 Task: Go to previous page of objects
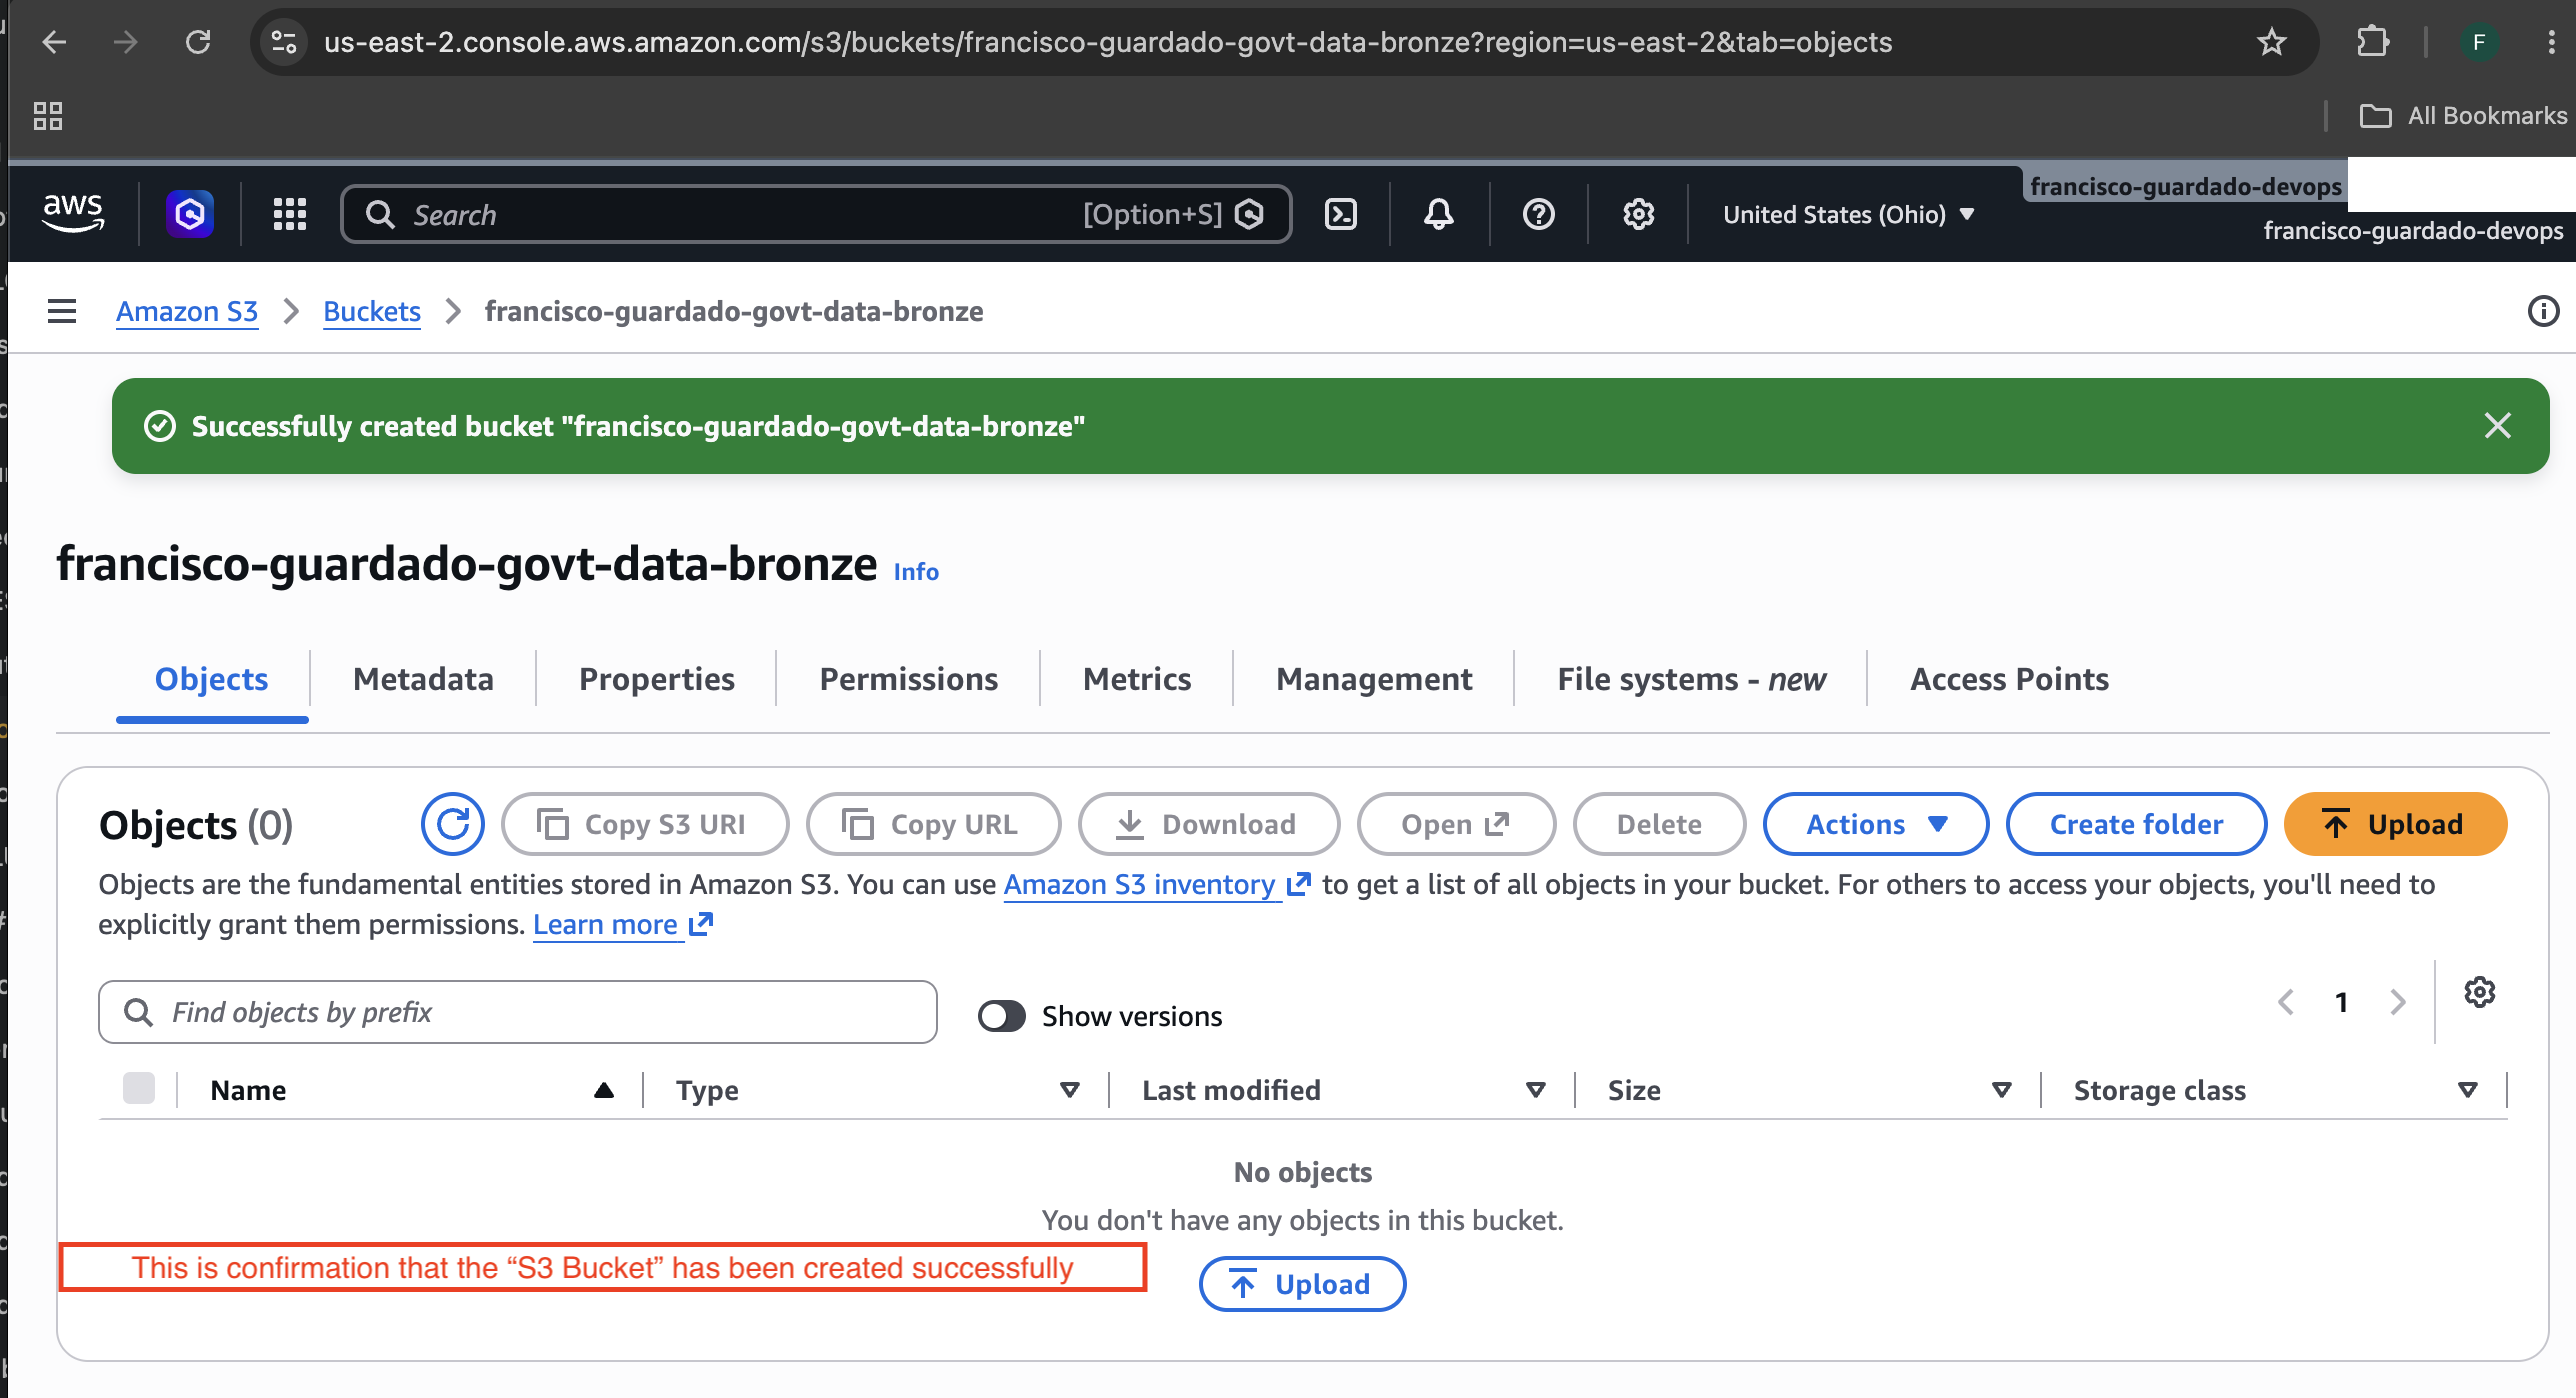[x=2286, y=1002]
